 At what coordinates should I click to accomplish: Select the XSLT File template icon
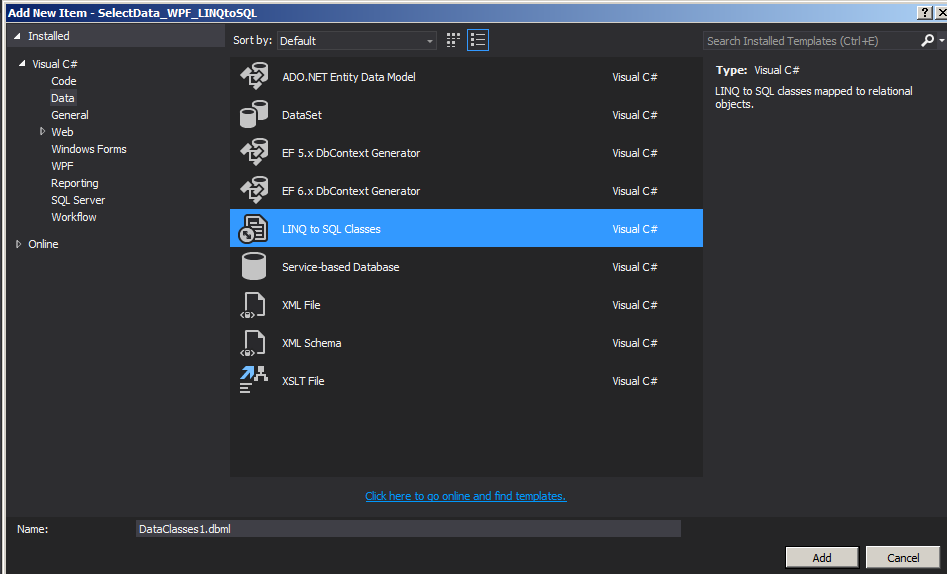[254, 381]
